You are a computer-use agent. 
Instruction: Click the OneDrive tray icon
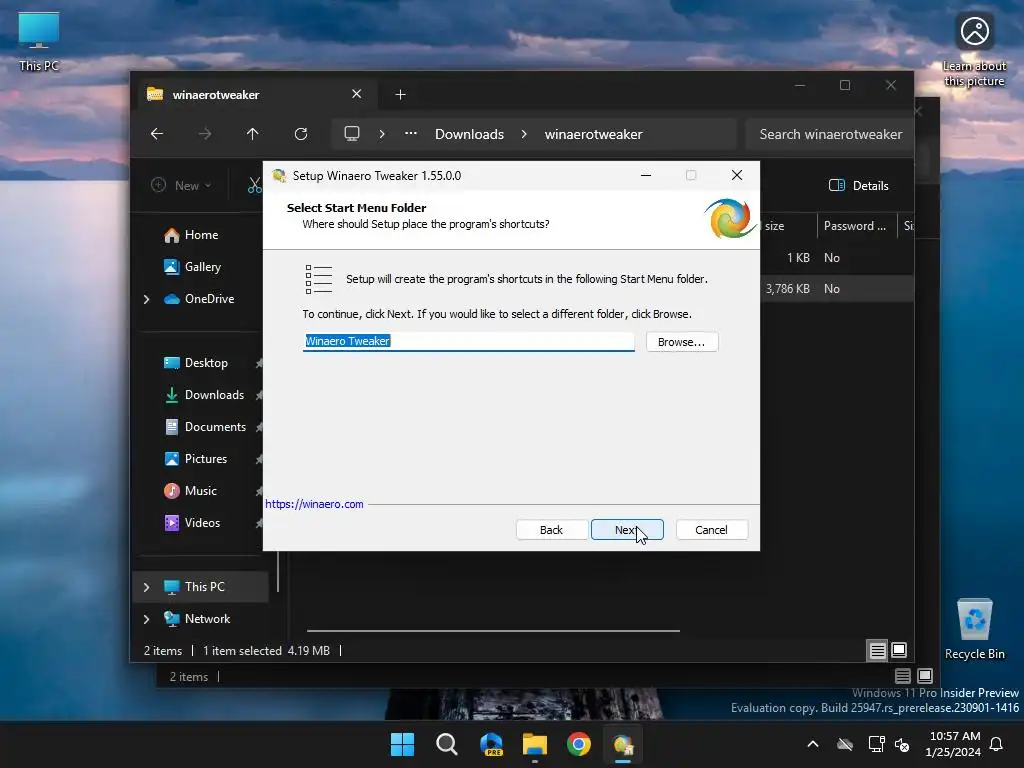coord(845,744)
